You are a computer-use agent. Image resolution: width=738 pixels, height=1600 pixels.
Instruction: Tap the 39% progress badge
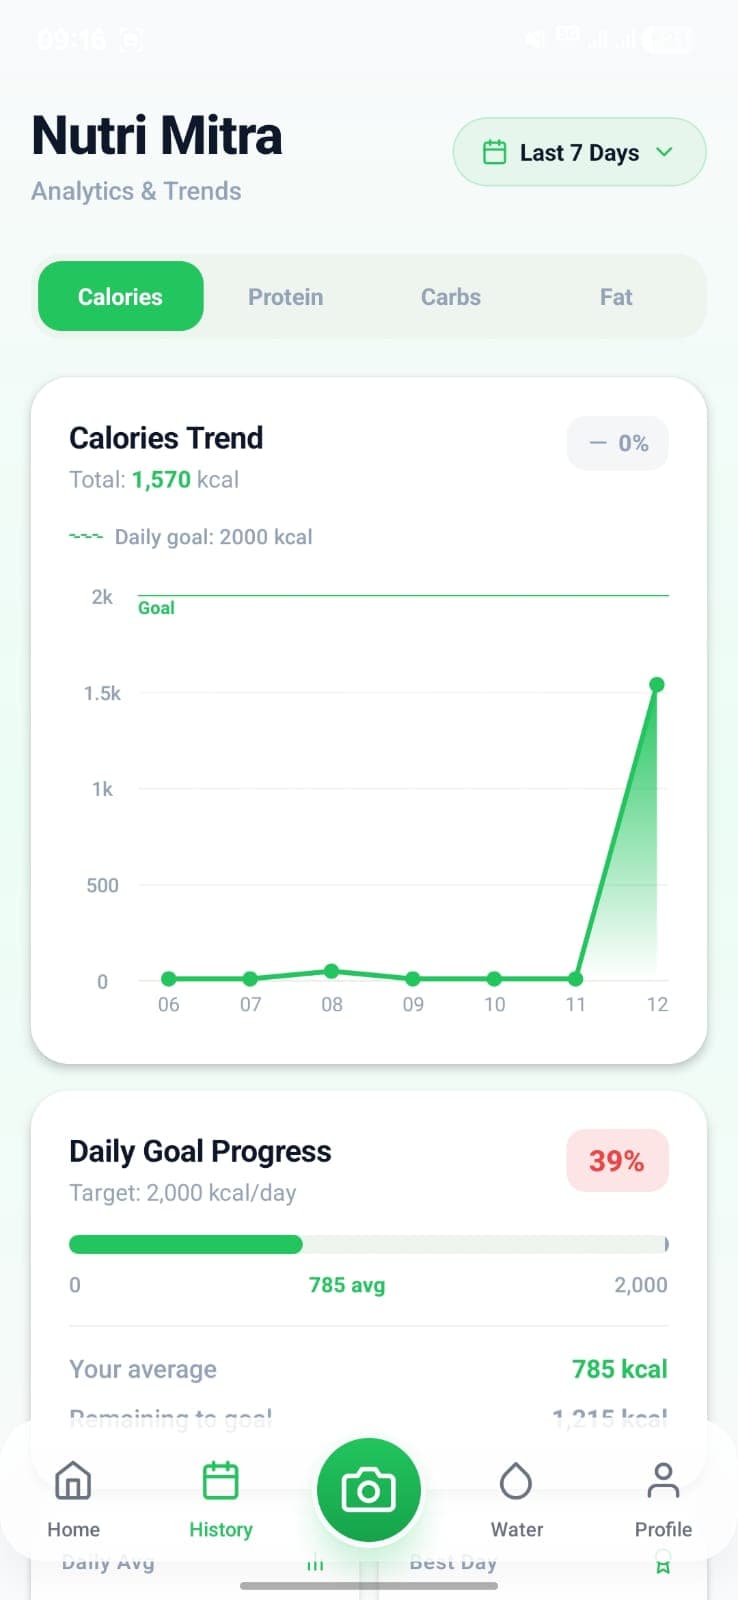[617, 1161]
